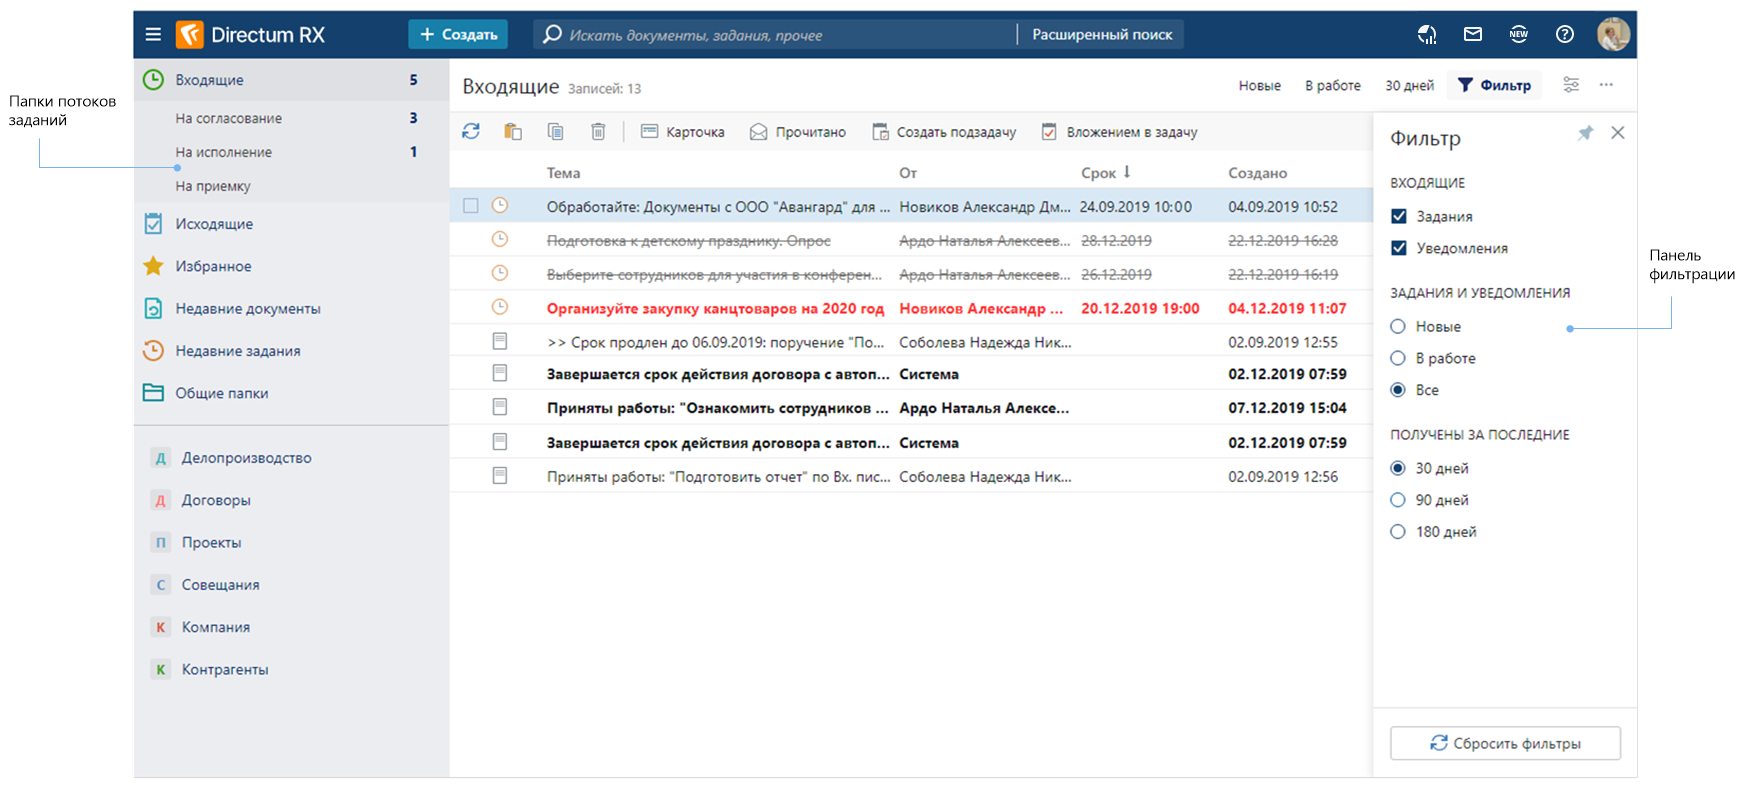This screenshot has width=1745, height=788.
Task: Open the three-dots more options menu
Action: click(1606, 85)
